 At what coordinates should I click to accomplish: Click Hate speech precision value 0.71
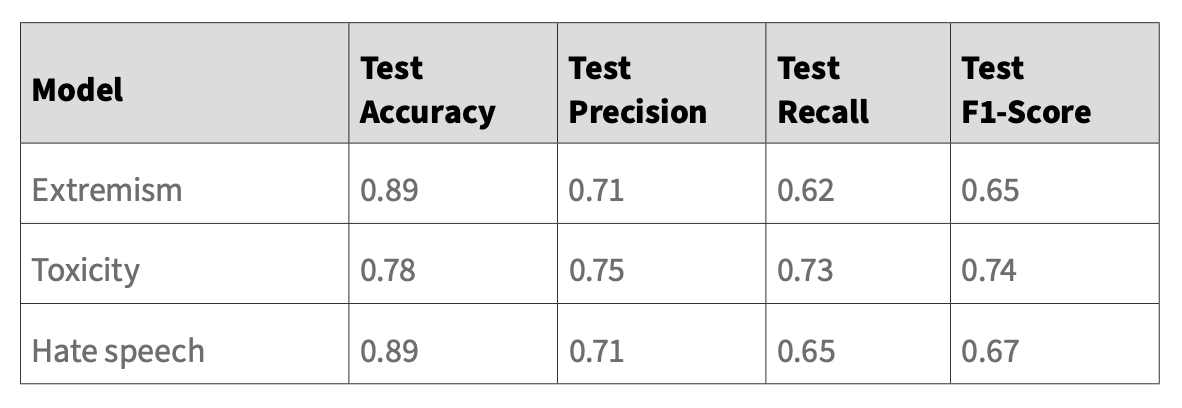(x=596, y=351)
